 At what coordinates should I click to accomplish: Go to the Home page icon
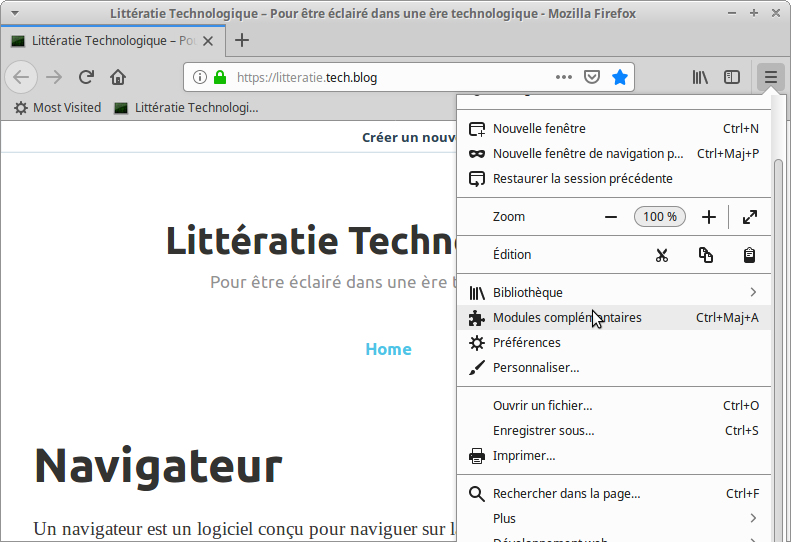pyautogui.click(x=118, y=77)
